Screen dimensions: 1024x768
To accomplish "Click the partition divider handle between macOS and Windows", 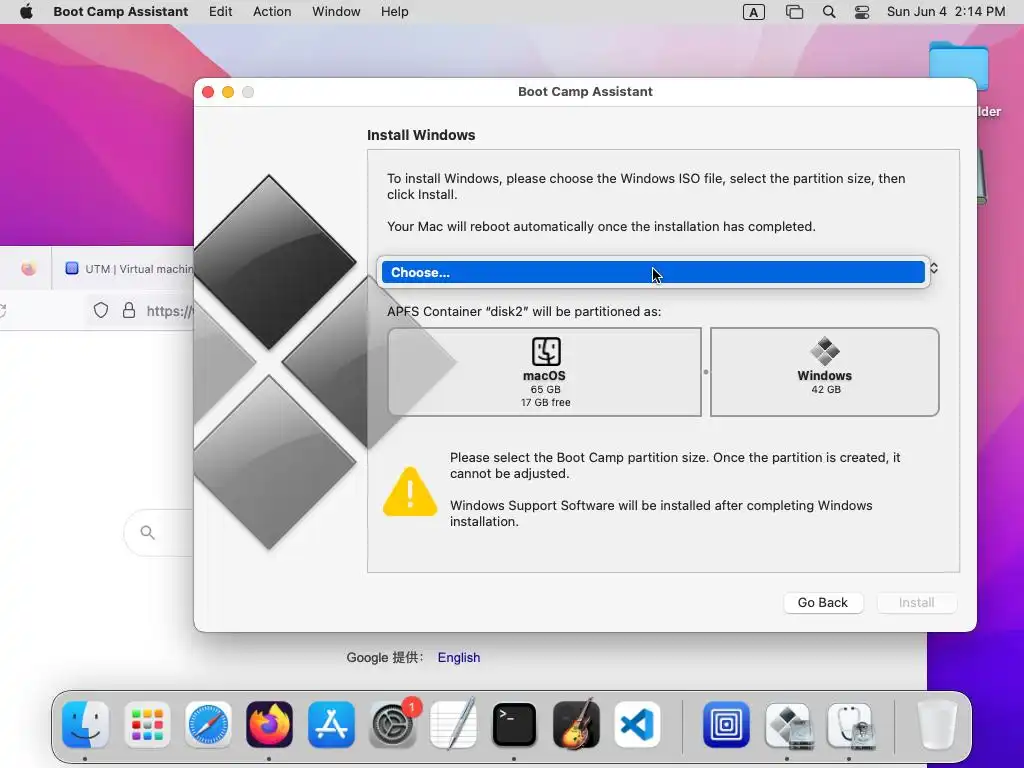I will point(706,372).
